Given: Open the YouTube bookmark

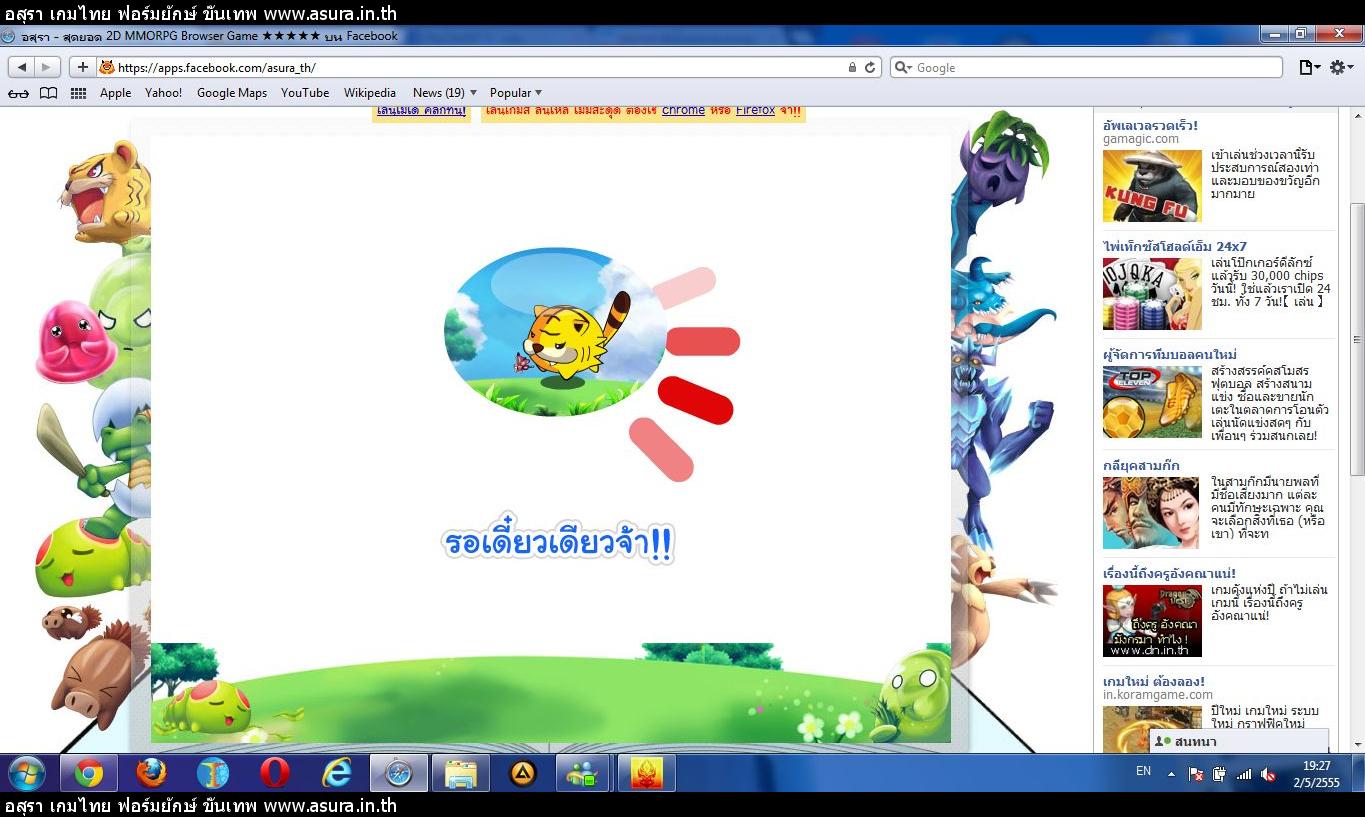Looking at the screenshot, I should [305, 93].
